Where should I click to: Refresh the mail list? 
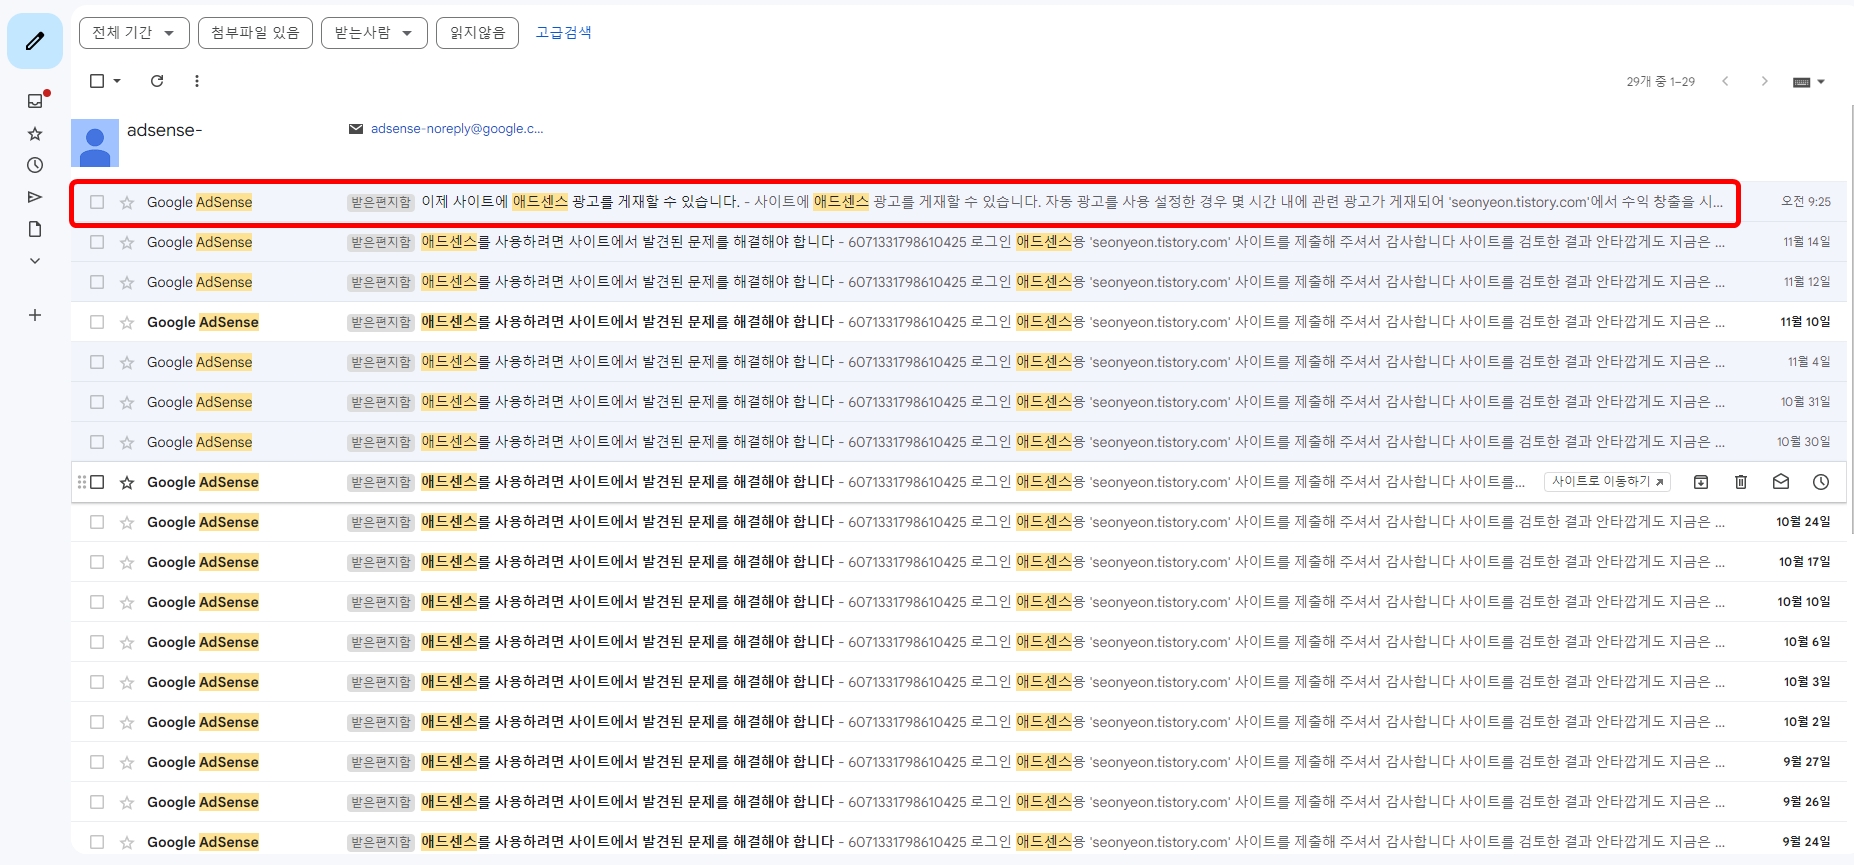[x=157, y=81]
